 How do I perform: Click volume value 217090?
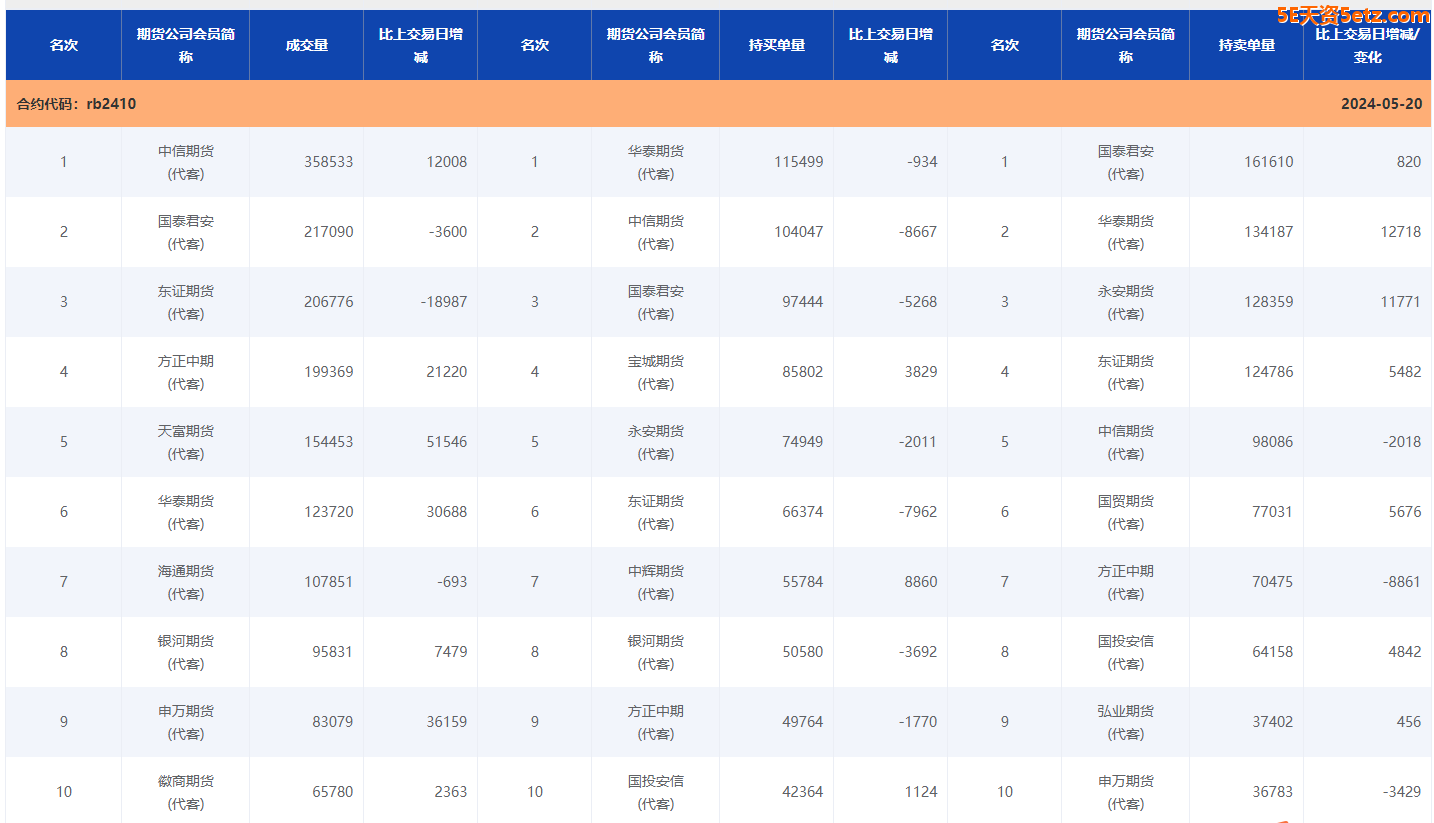point(329,232)
